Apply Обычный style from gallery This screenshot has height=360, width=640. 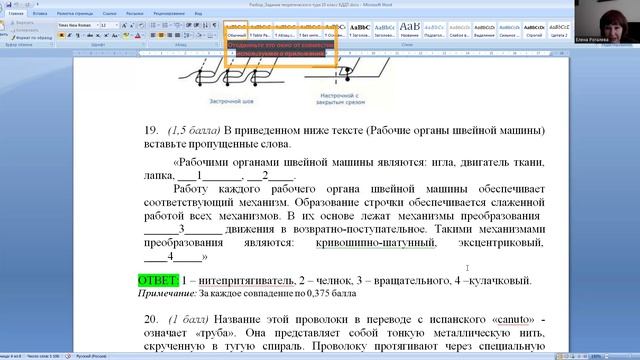tap(236, 30)
